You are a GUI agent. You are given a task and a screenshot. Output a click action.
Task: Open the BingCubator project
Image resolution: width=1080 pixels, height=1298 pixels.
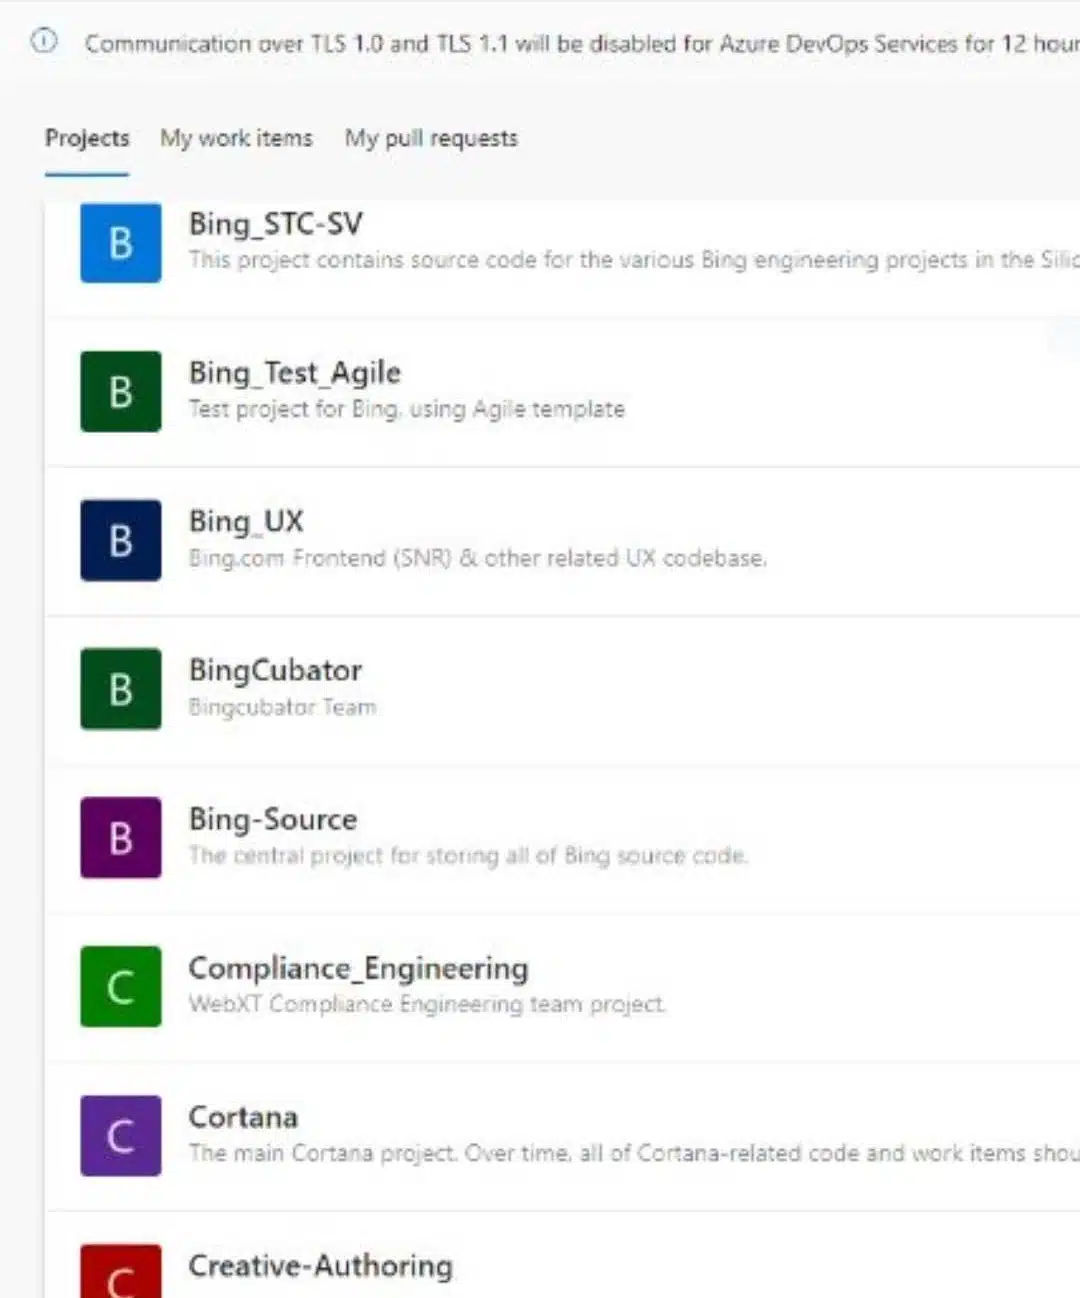(276, 670)
